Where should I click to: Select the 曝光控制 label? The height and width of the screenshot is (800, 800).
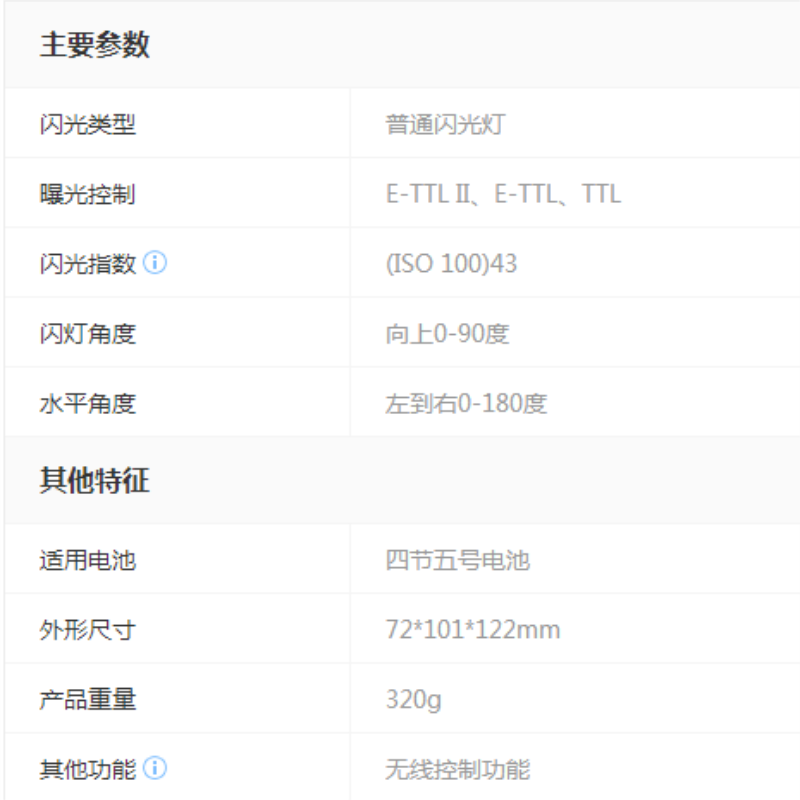click(x=87, y=194)
